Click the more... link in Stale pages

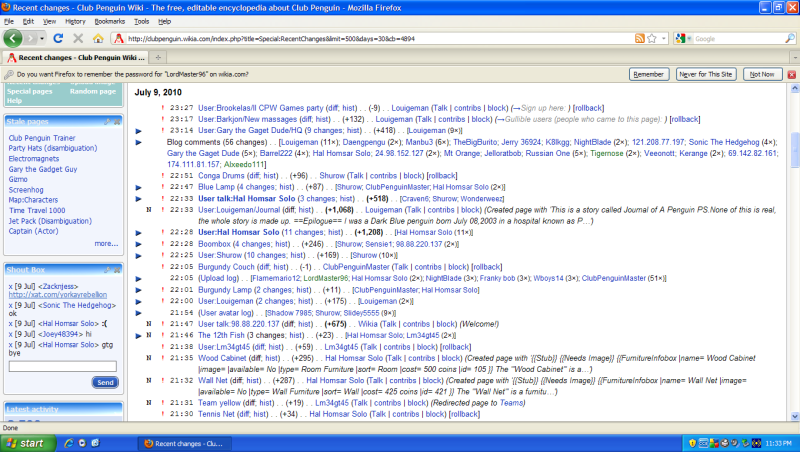pos(106,243)
